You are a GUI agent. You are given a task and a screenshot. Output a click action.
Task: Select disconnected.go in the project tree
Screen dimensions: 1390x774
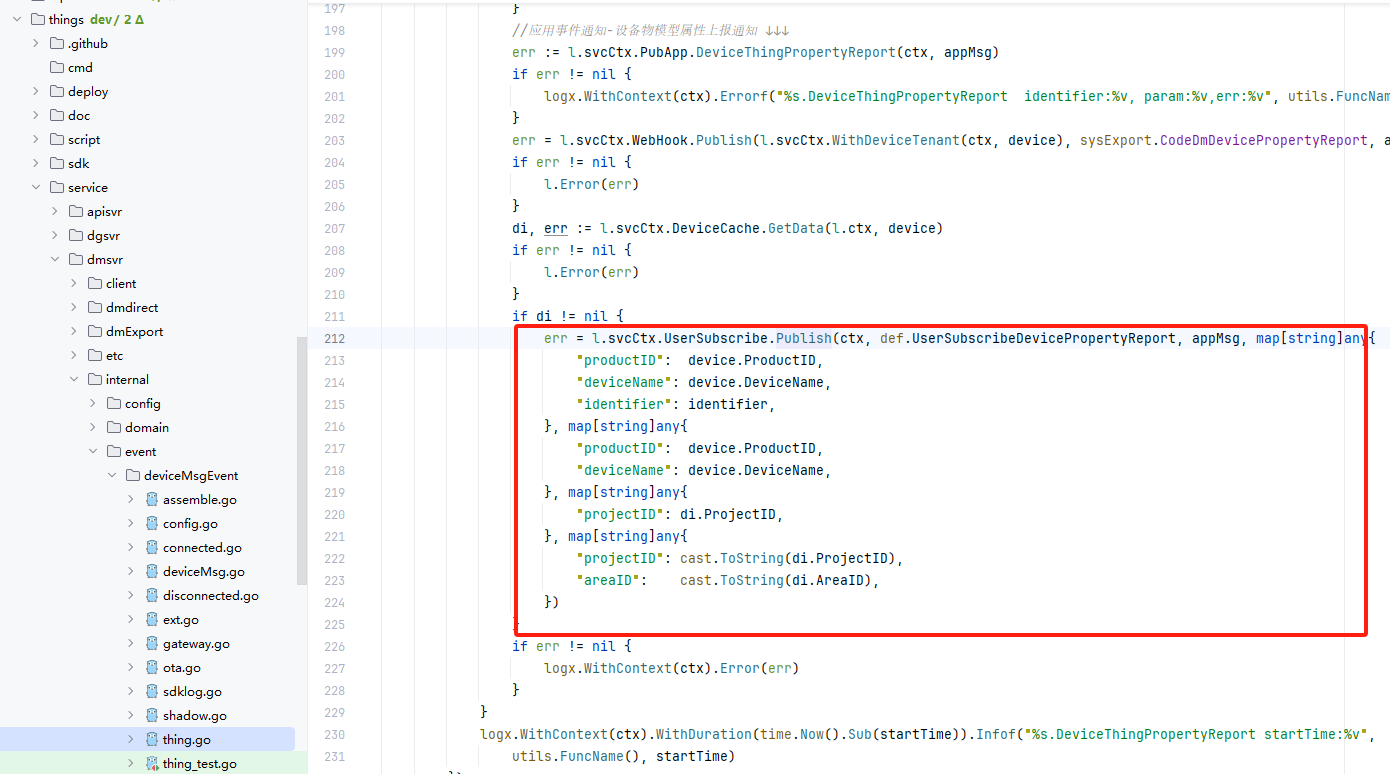click(x=210, y=595)
